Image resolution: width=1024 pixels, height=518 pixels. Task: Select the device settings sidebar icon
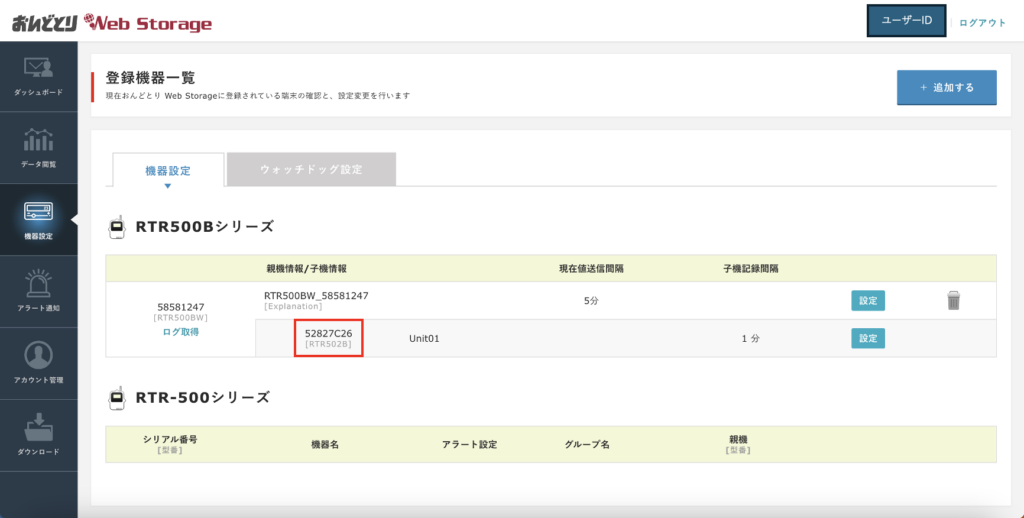point(38,212)
